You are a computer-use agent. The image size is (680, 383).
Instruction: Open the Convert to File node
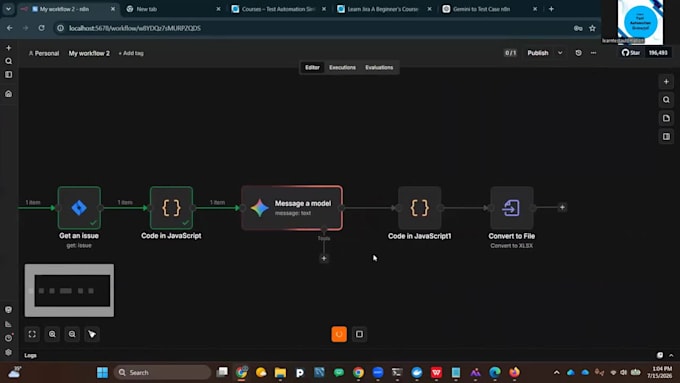point(512,208)
